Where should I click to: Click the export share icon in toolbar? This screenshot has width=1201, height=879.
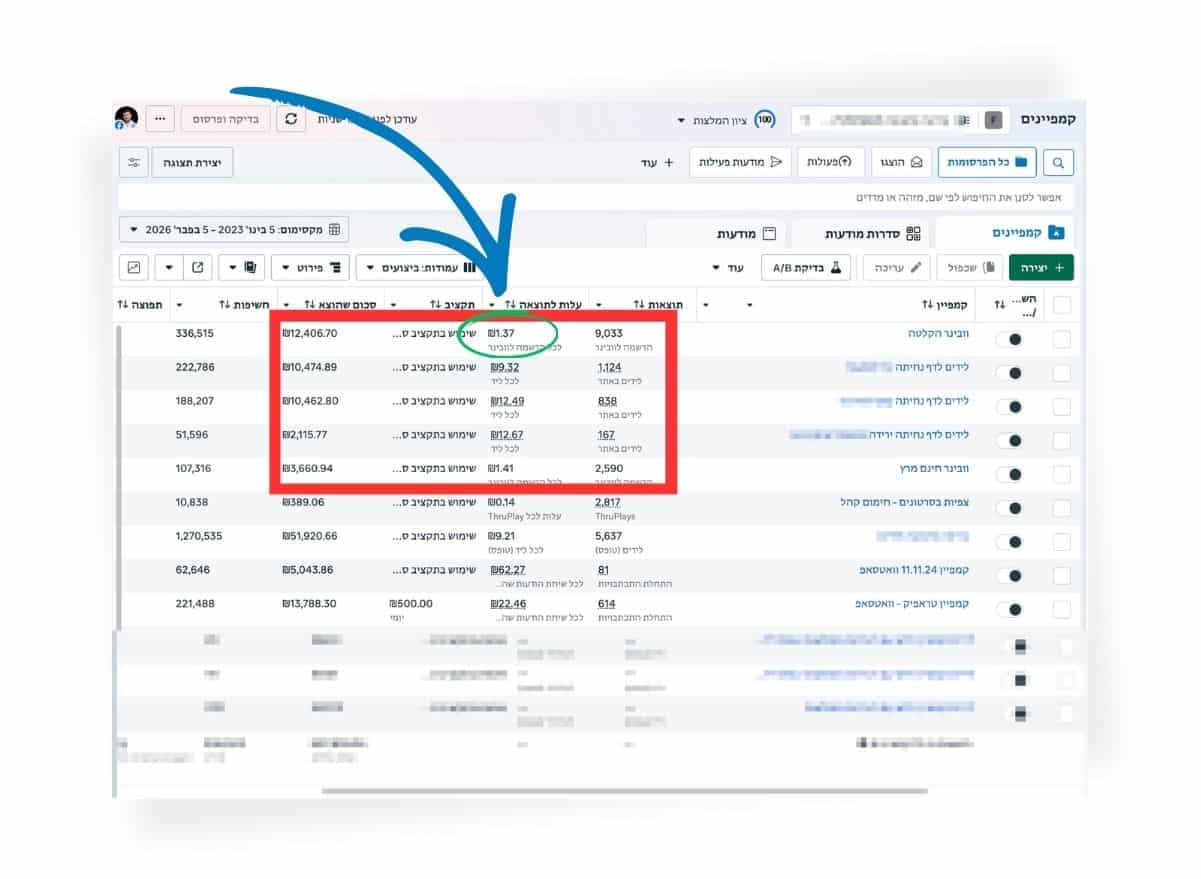(x=198, y=268)
